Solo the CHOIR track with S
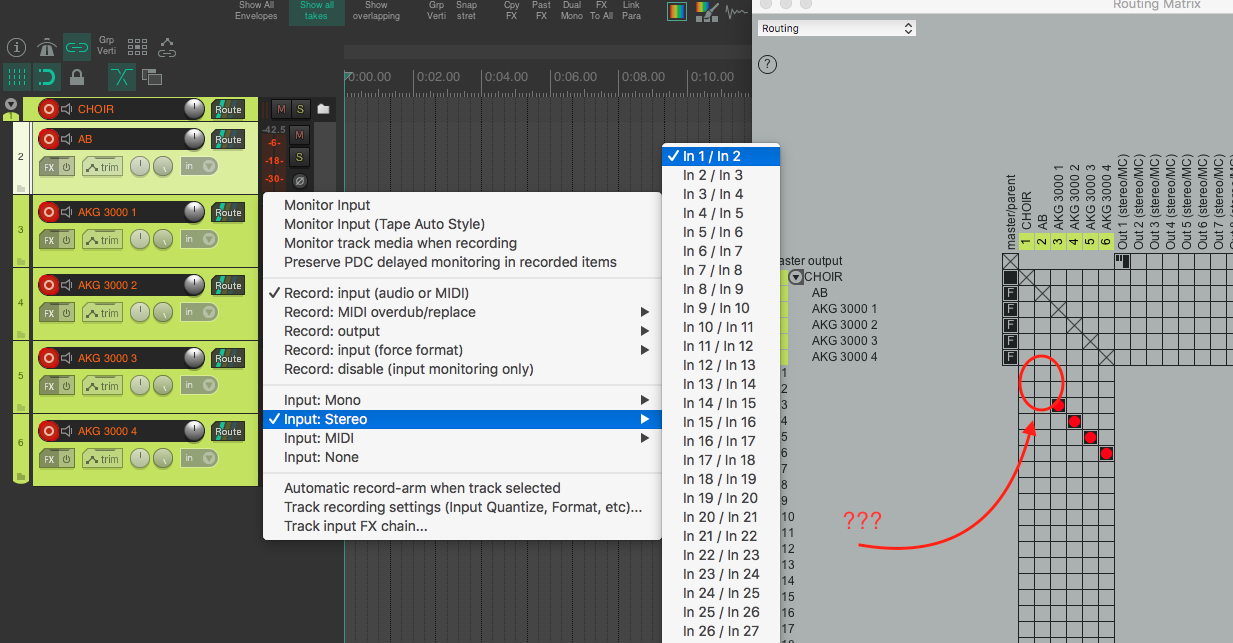Screen dimensions: 1233x643 (299, 109)
